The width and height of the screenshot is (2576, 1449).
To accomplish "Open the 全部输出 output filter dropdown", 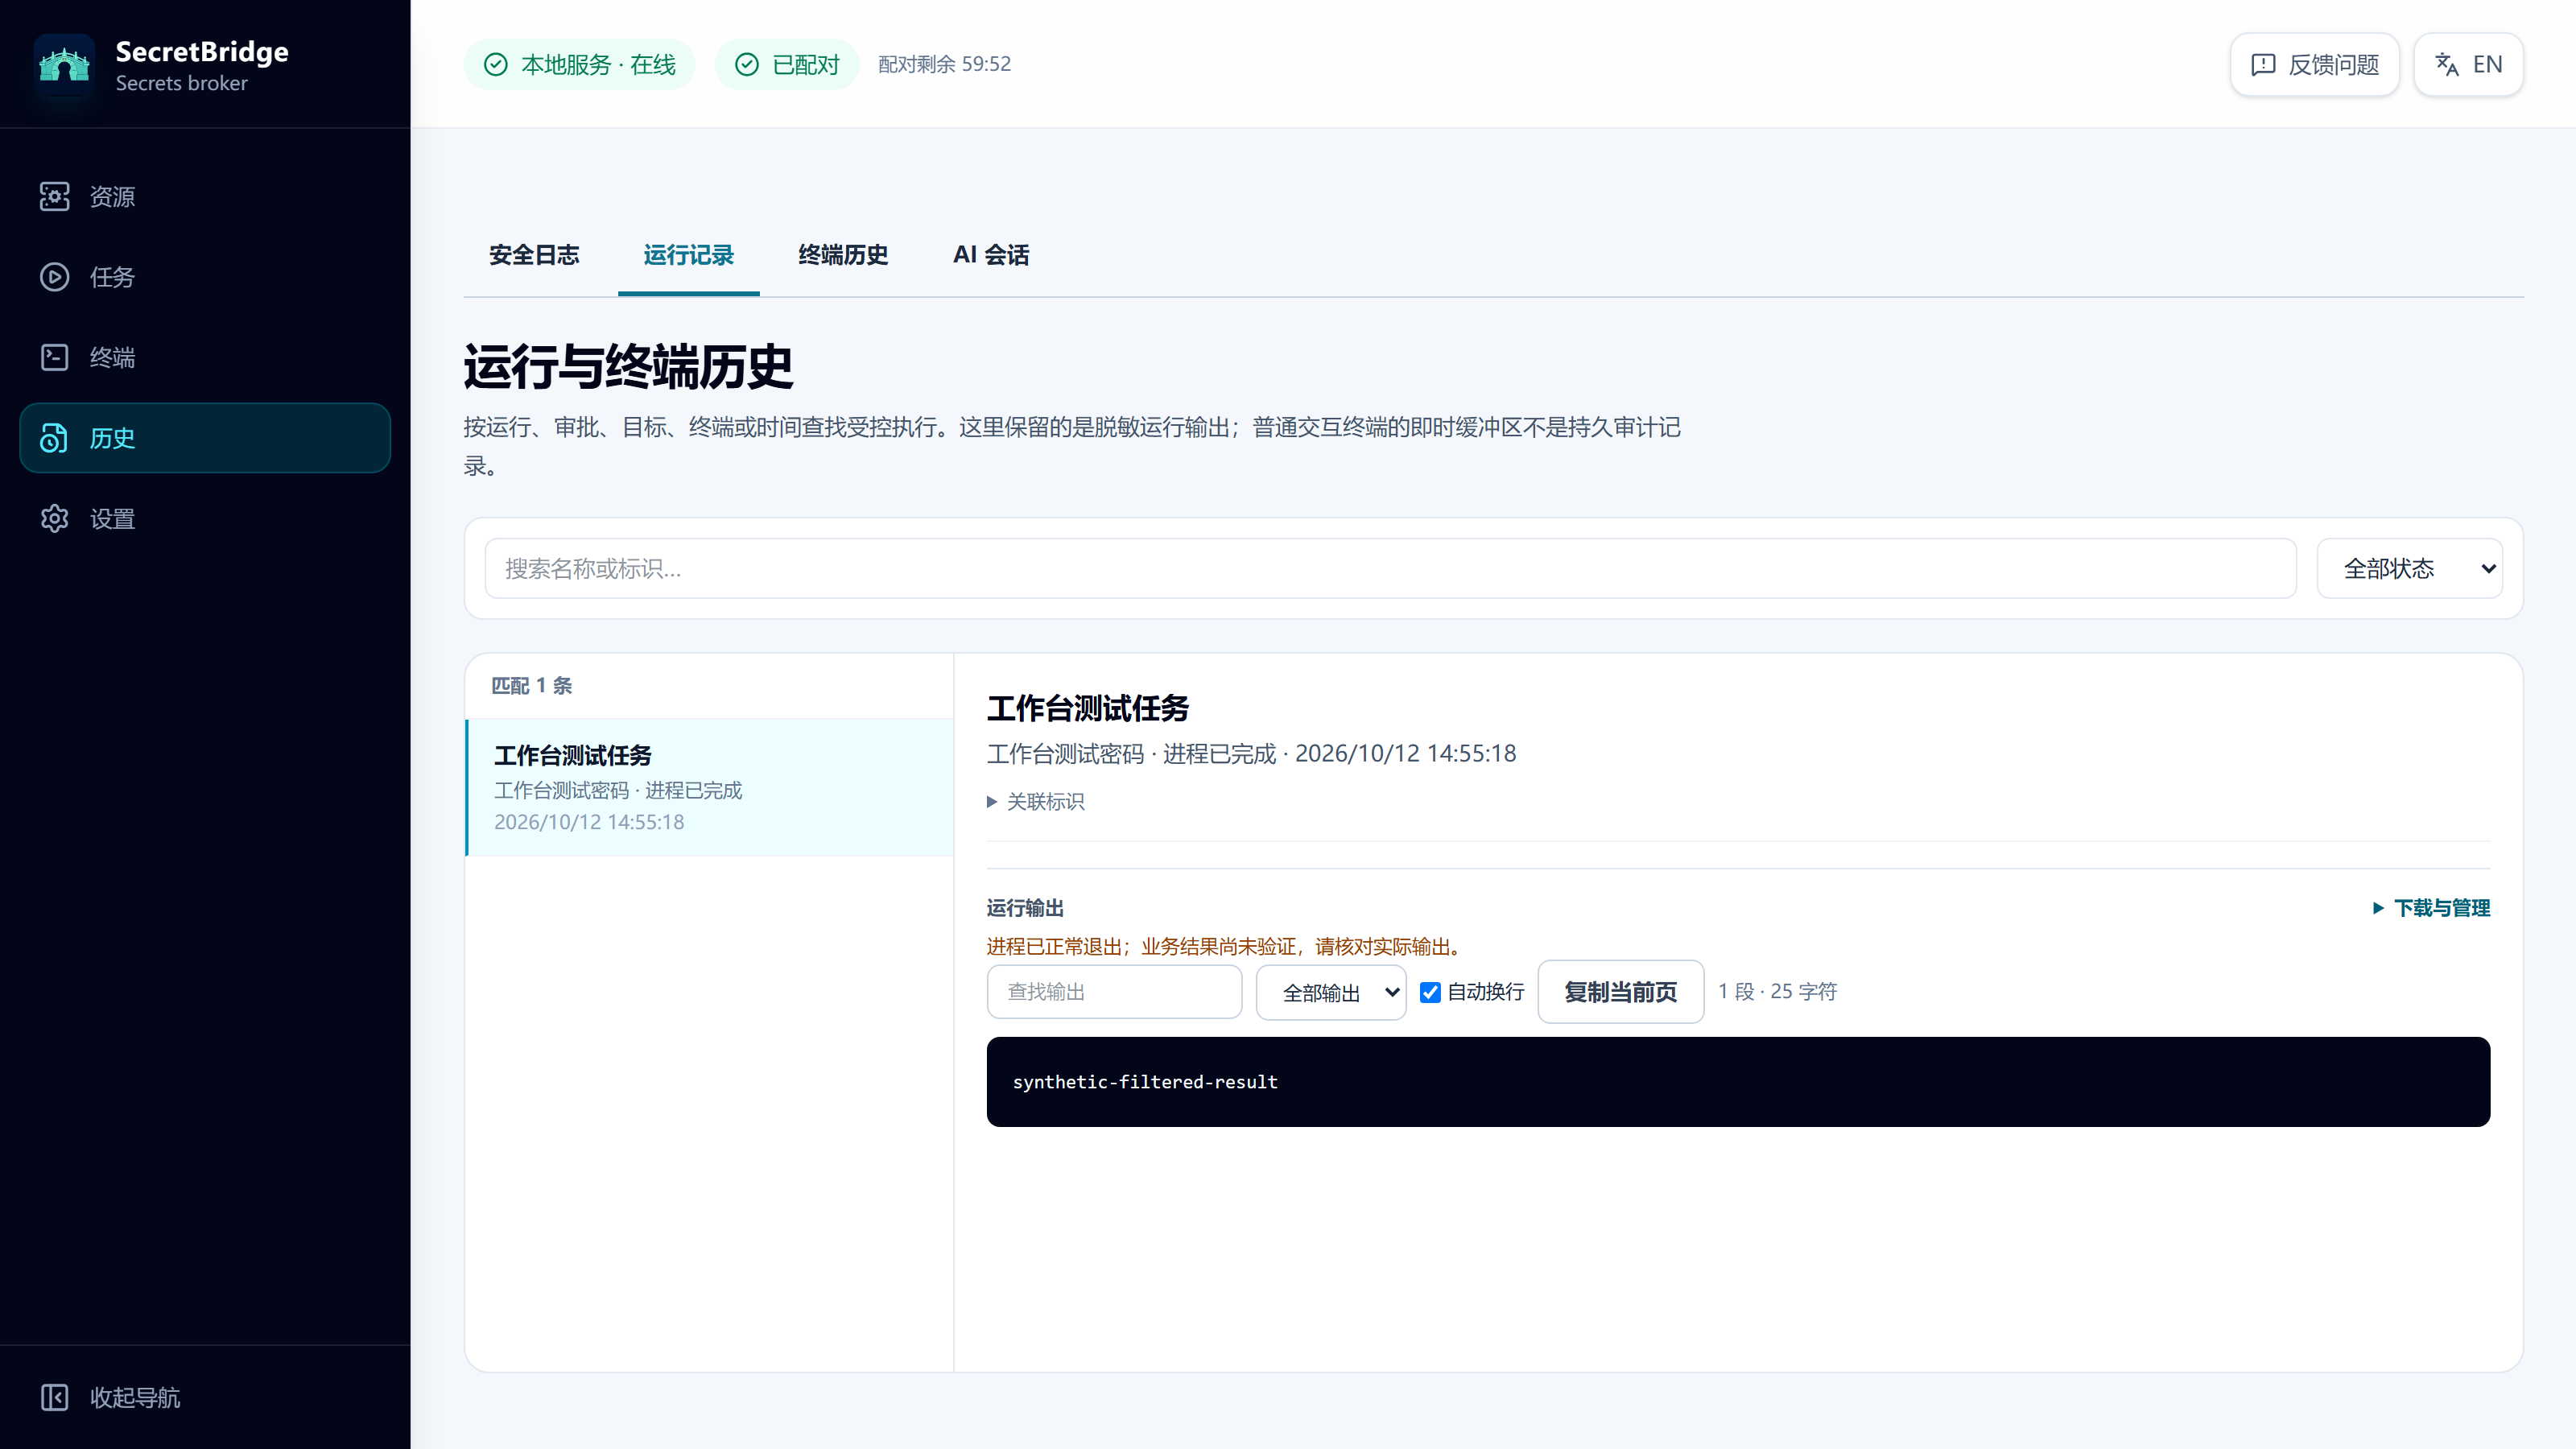I will [1331, 992].
